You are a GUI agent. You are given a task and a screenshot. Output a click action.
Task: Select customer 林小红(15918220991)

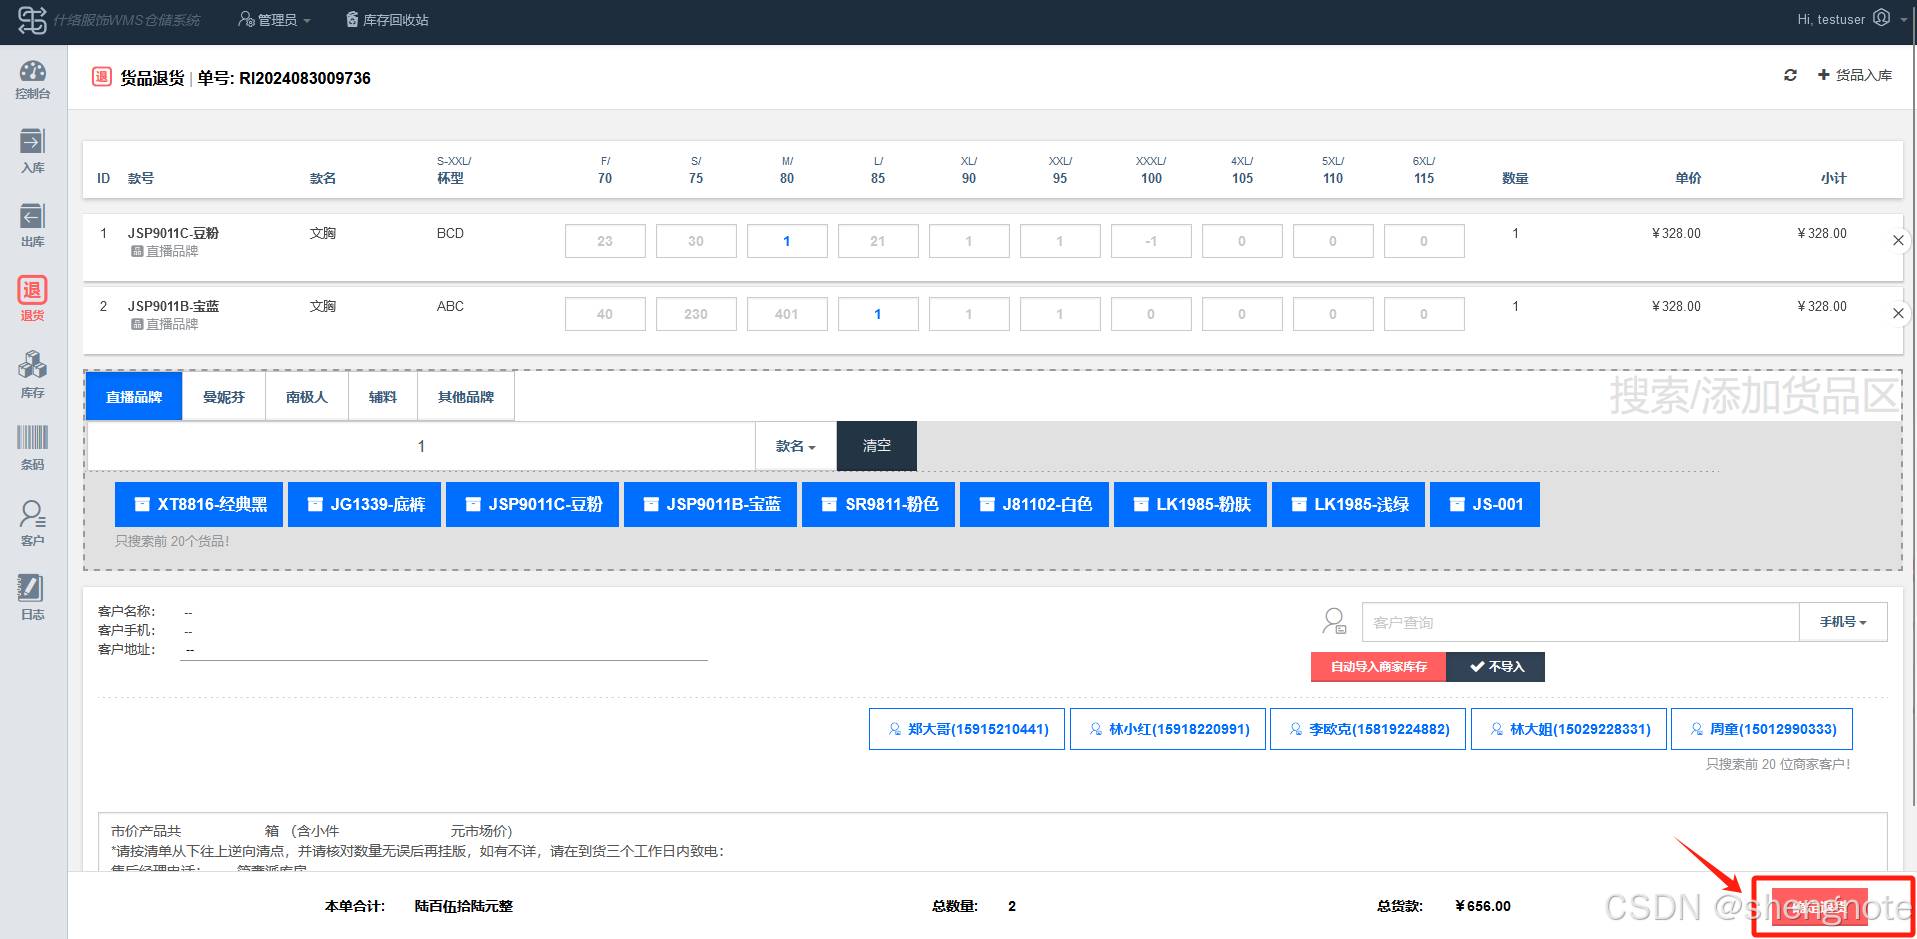1167,729
